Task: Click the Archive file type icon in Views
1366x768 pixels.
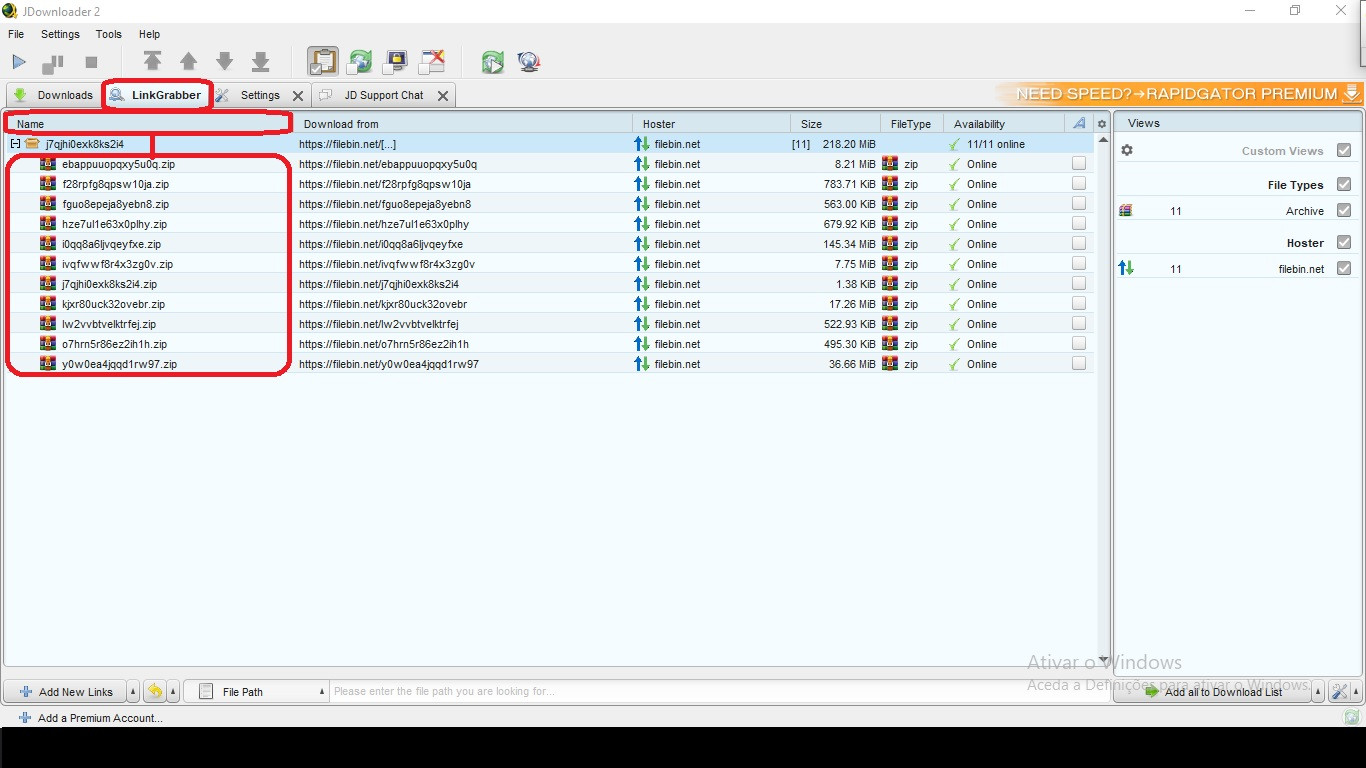Action: tap(1126, 210)
